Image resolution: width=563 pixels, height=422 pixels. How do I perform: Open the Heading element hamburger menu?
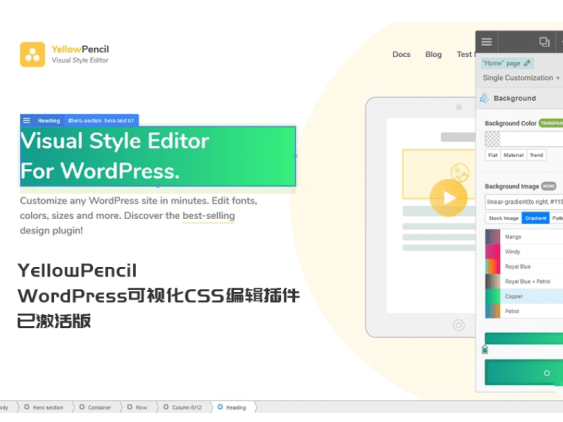click(27, 120)
